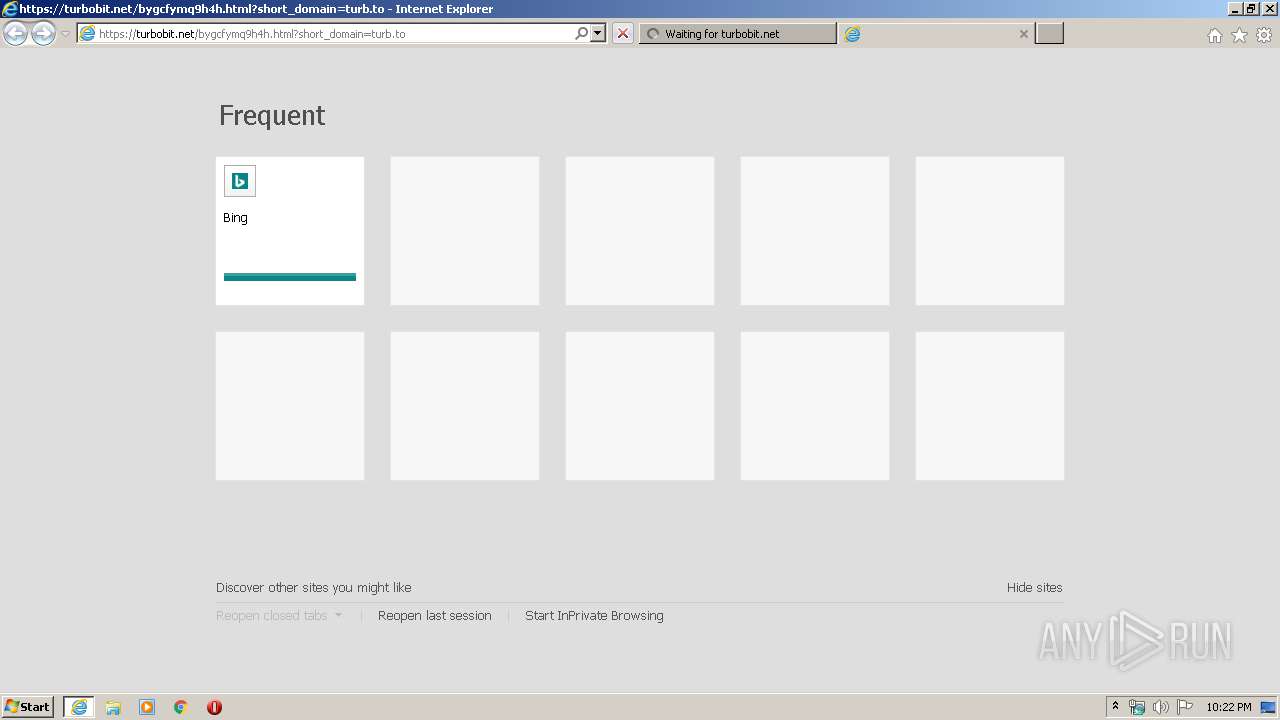The width and height of the screenshot is (1280, 720).
Task: Go back with the browser Back arrow
Action: tap(15, 34)
